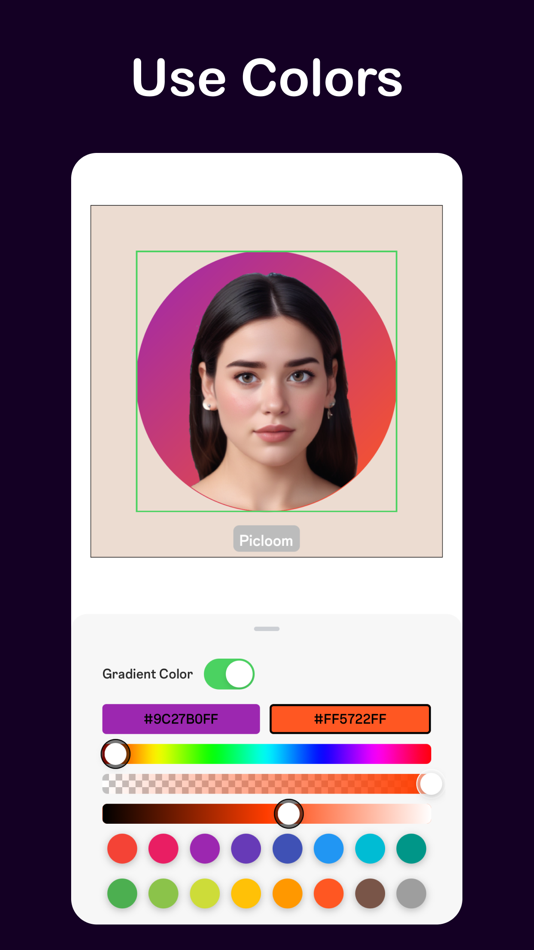Screen dimensions: 534x950
Task: Pick the red color swatch
Action: tap(122, 848)
